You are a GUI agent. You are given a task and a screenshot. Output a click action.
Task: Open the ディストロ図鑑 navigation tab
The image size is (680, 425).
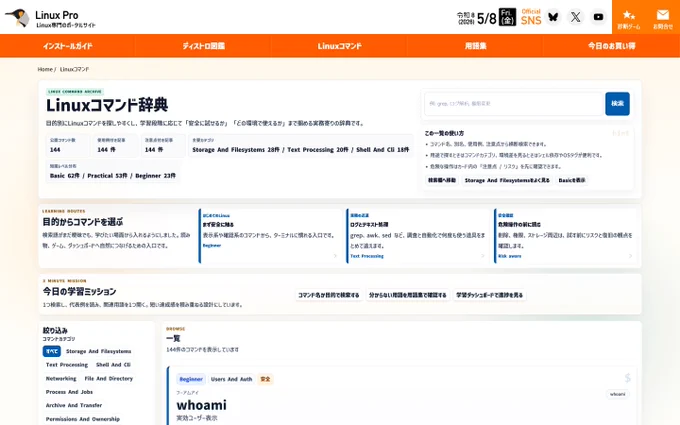pos(203,46)
